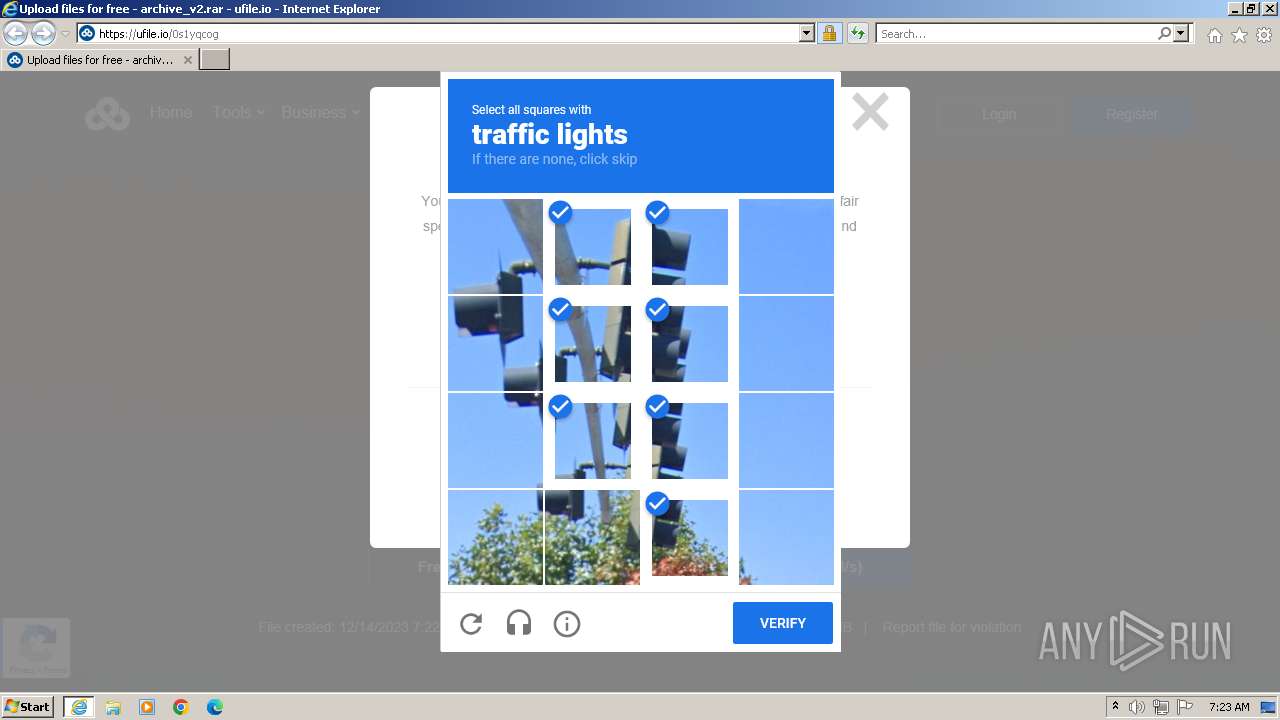
Task: Click the network tray icon
Action: tap(1161, 707)
